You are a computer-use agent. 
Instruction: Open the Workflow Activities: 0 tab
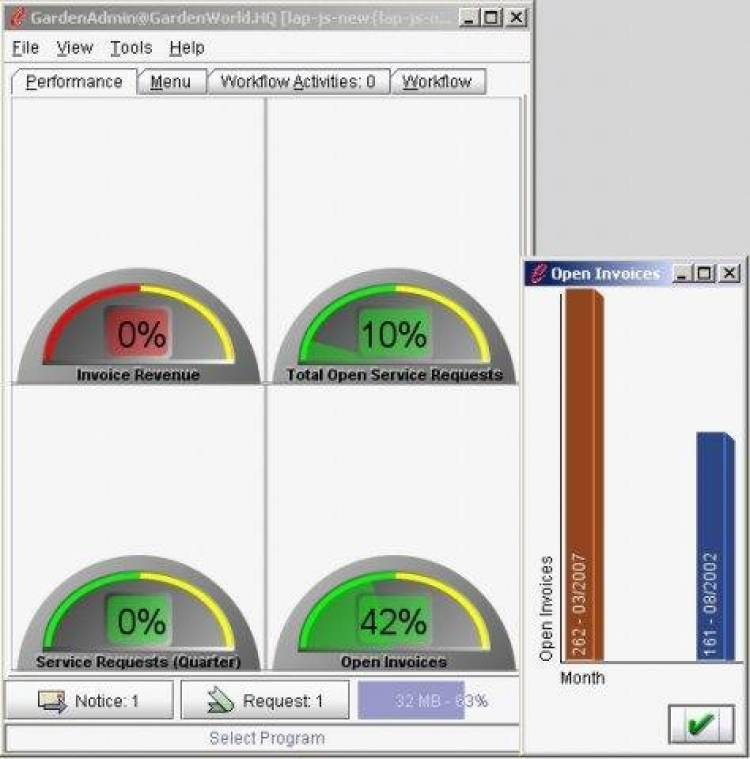coord(298,82)
